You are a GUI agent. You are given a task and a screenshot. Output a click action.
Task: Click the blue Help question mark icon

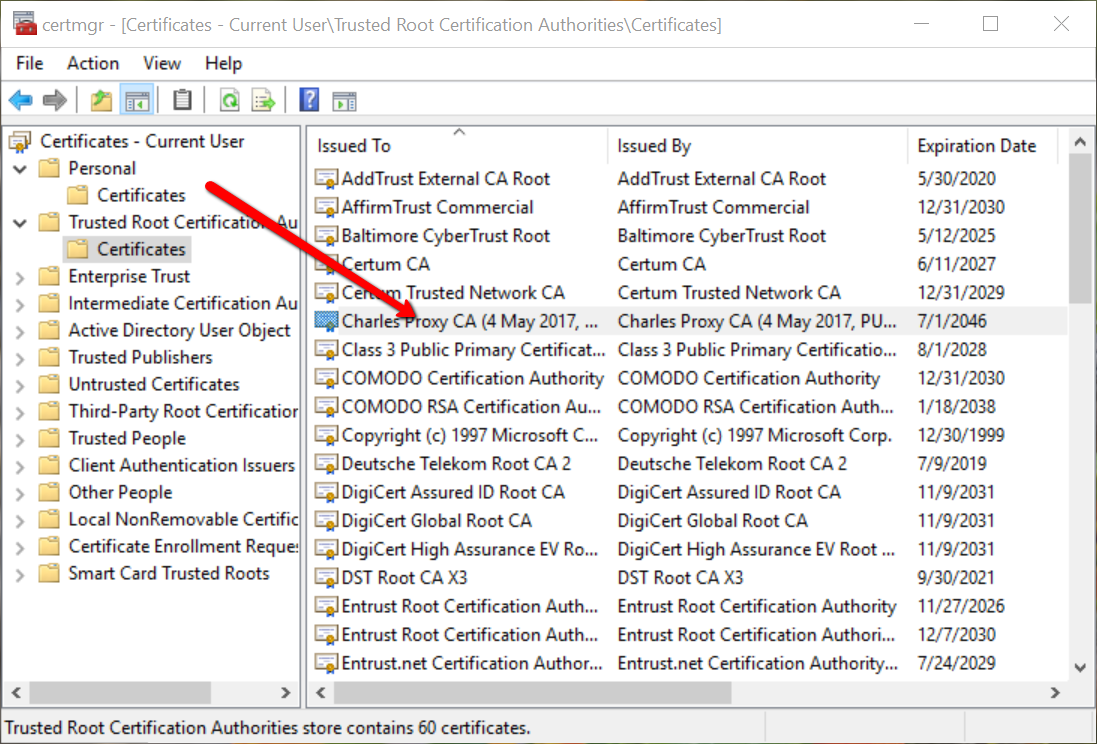coord(309,100)
